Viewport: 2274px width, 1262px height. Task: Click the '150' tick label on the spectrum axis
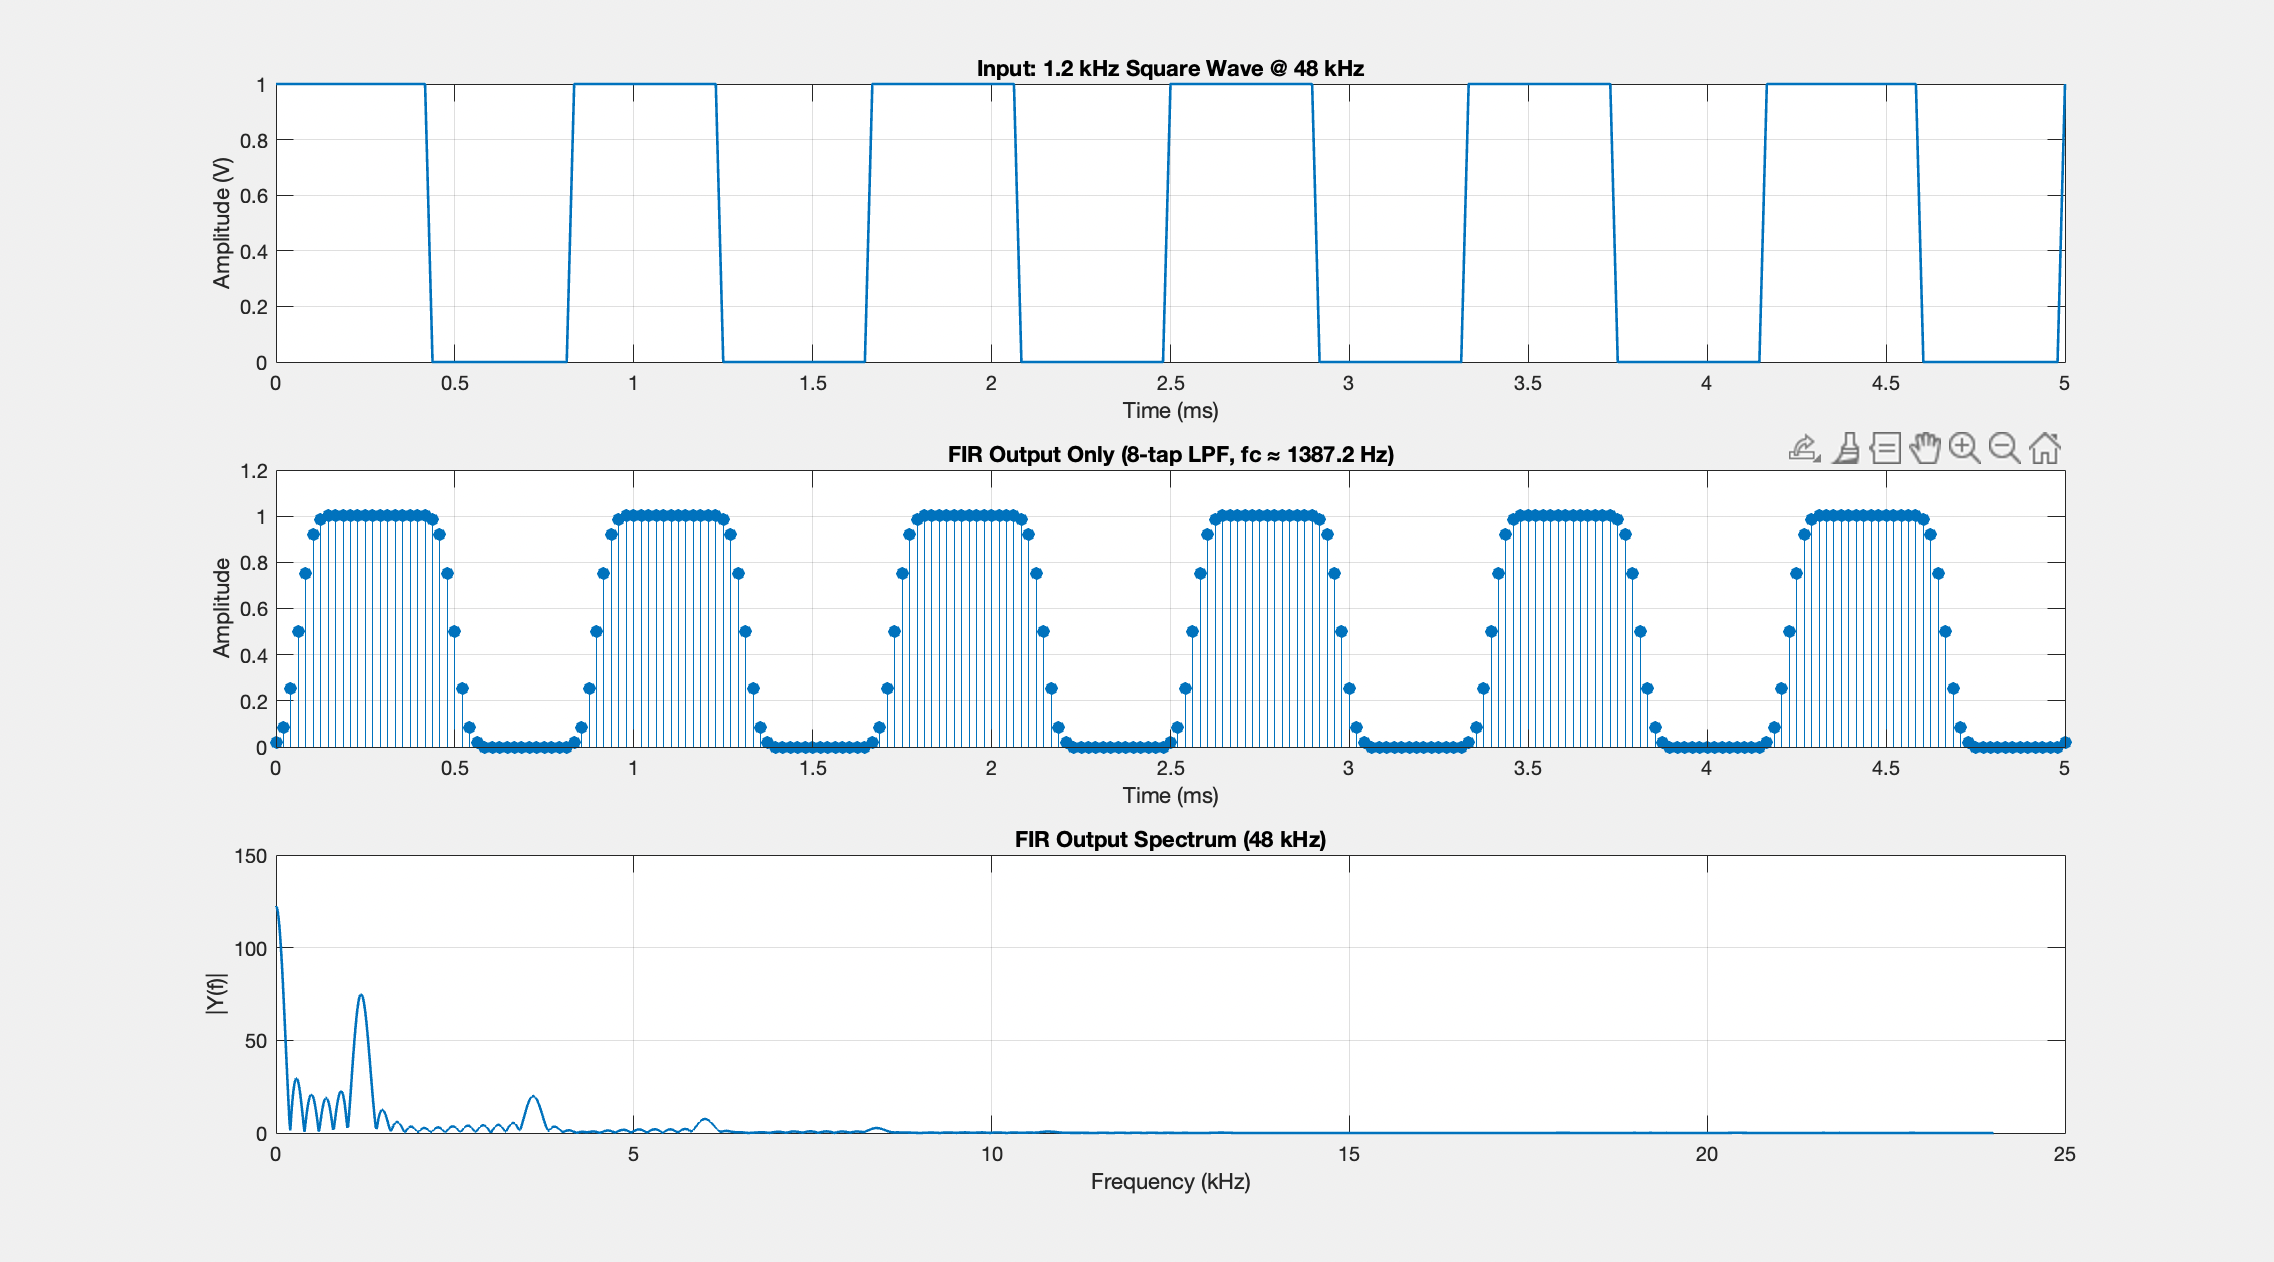point(250,856)
